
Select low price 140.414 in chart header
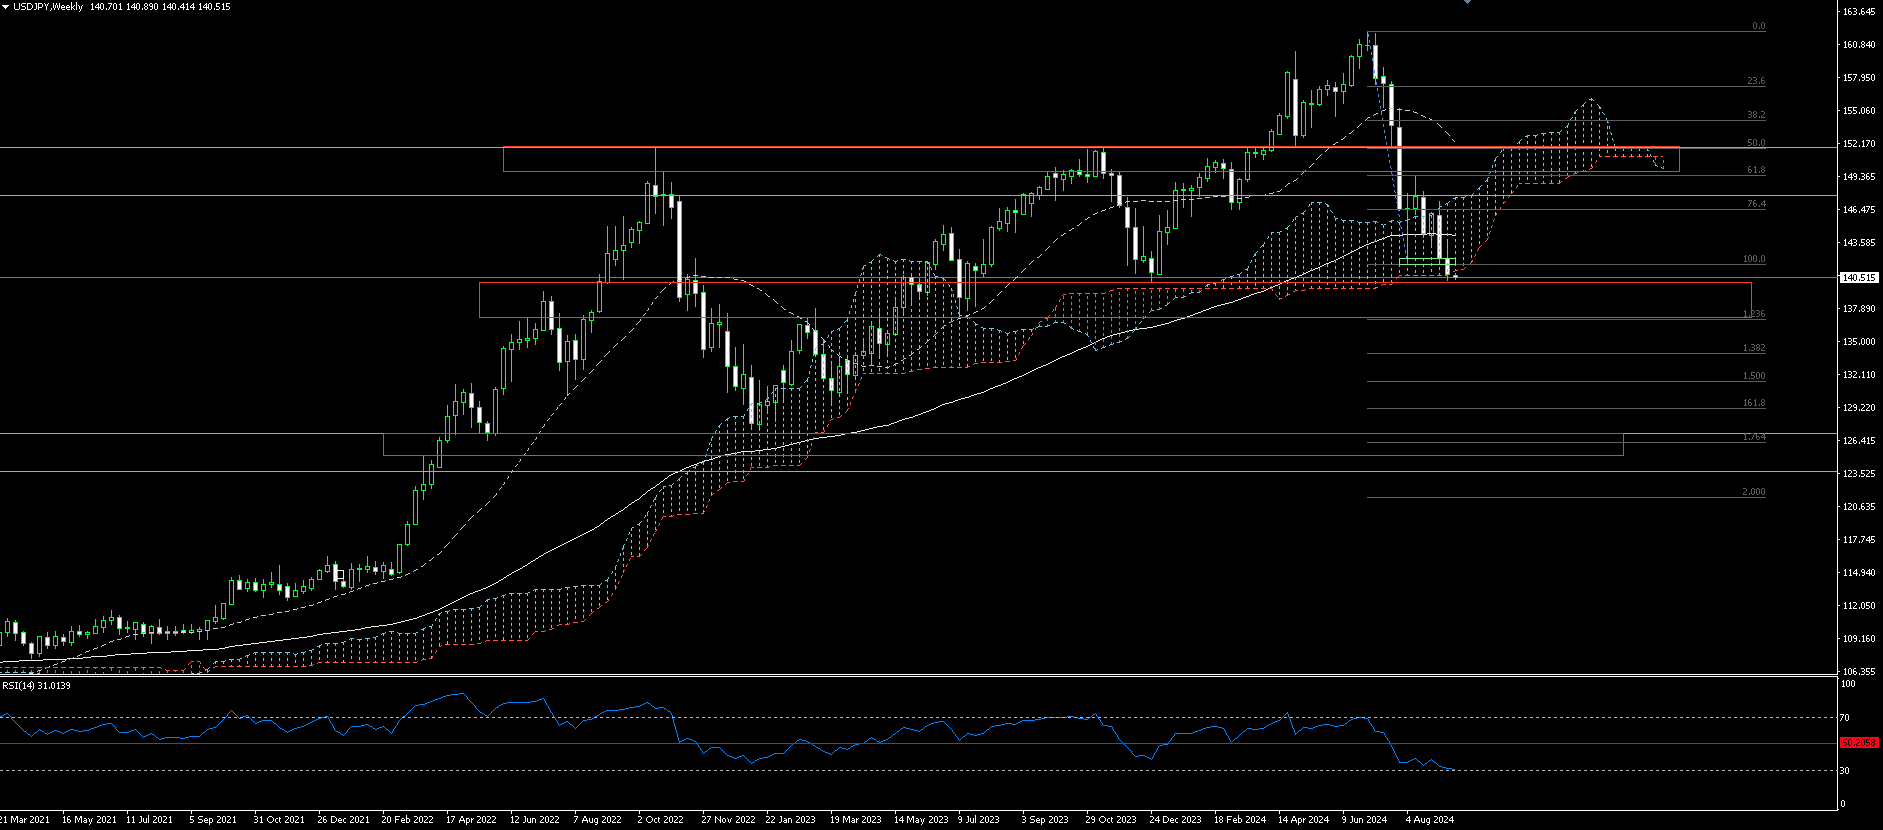click(x=178, y=7)
